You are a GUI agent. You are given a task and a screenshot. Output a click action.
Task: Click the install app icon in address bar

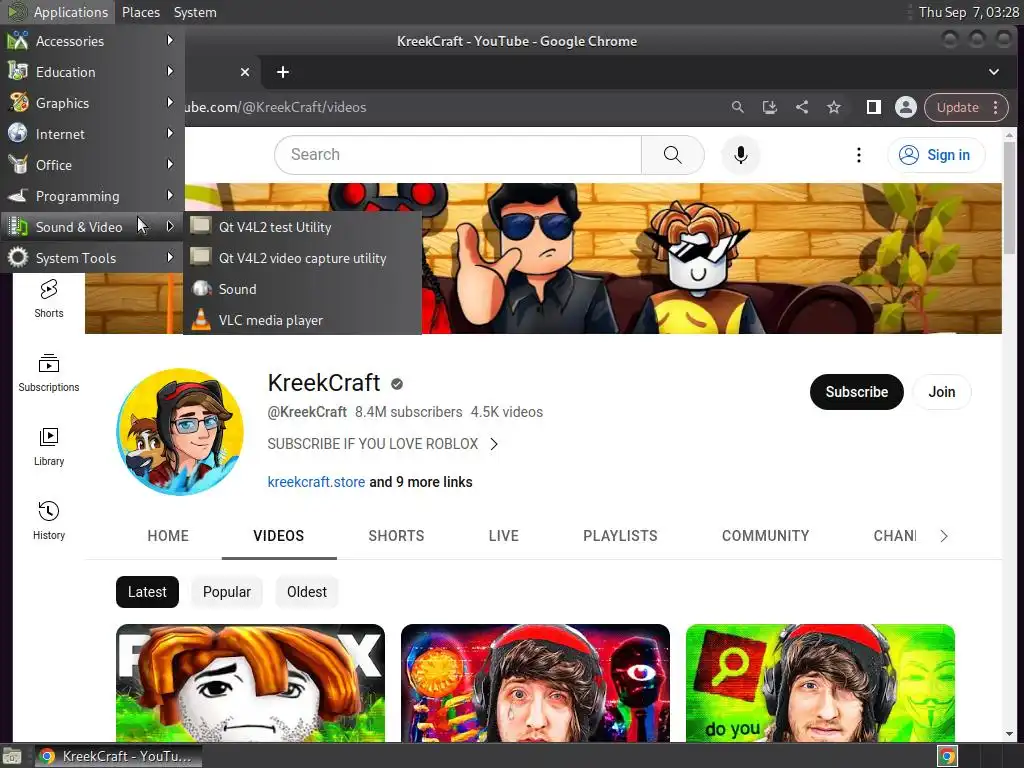tap(769, 107)
